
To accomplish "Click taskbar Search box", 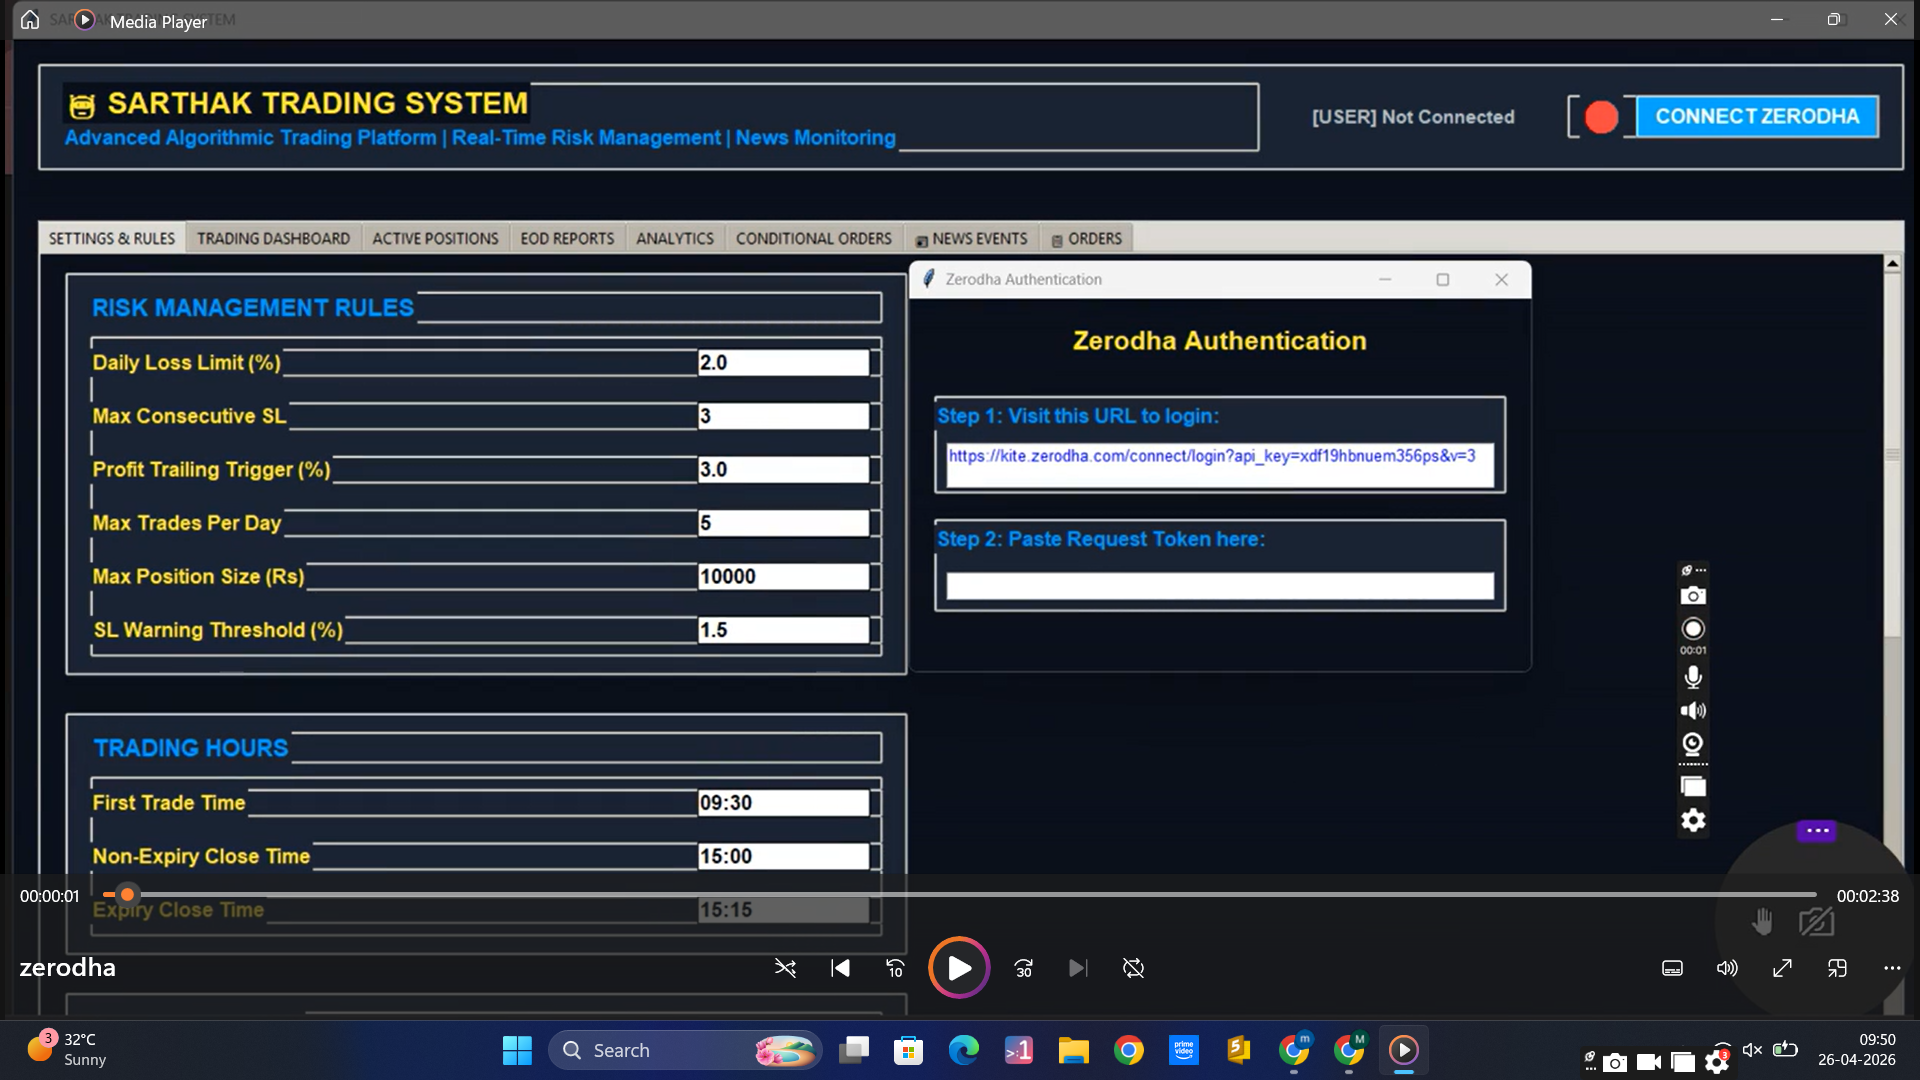I will pos(685,1050).
